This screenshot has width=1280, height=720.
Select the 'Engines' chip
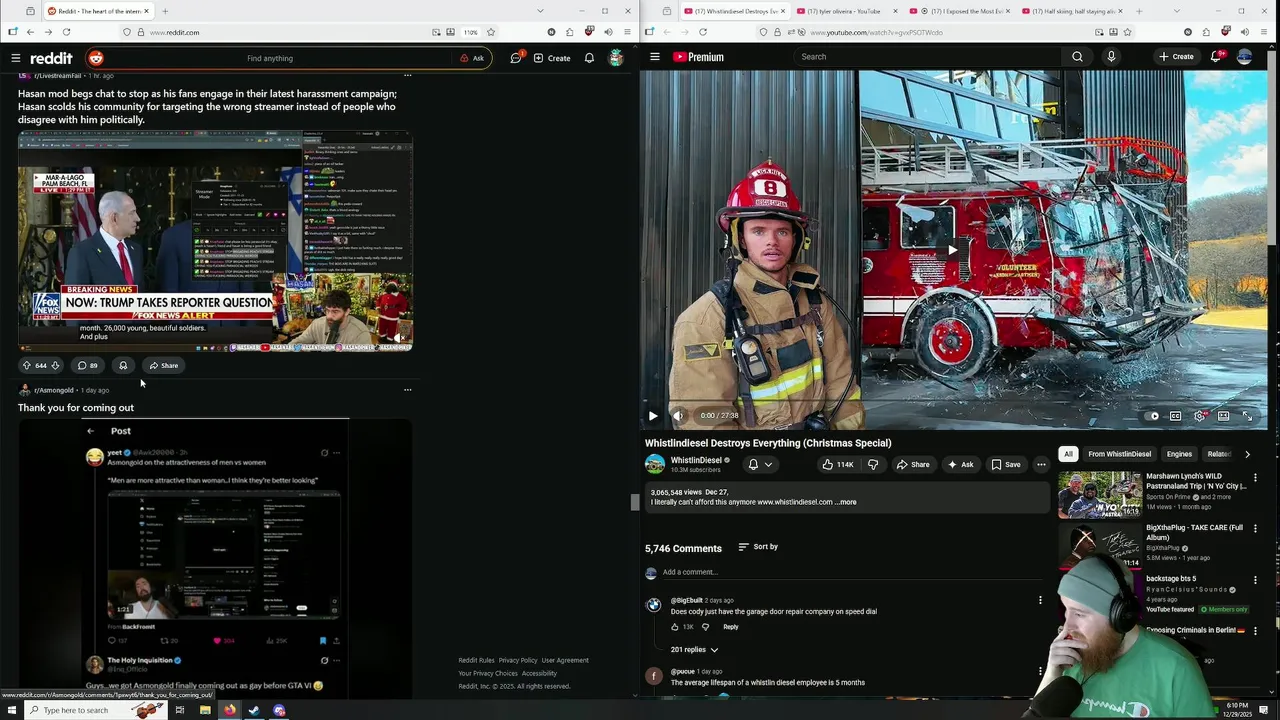(1179, 454)
